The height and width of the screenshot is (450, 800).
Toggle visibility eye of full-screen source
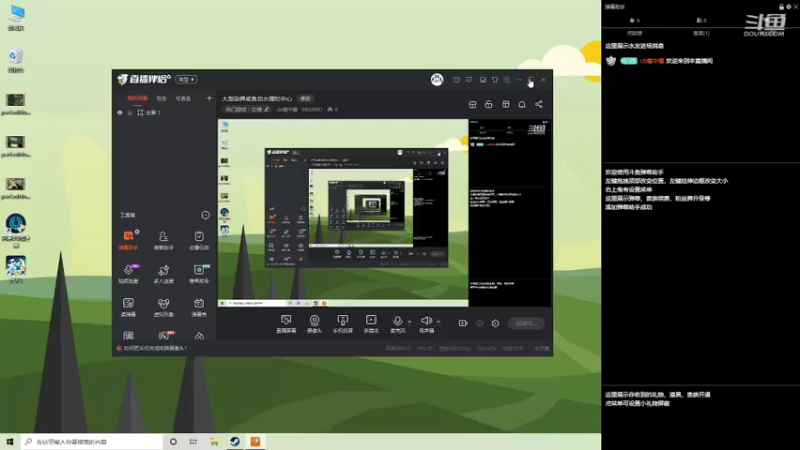click(120, 113)
